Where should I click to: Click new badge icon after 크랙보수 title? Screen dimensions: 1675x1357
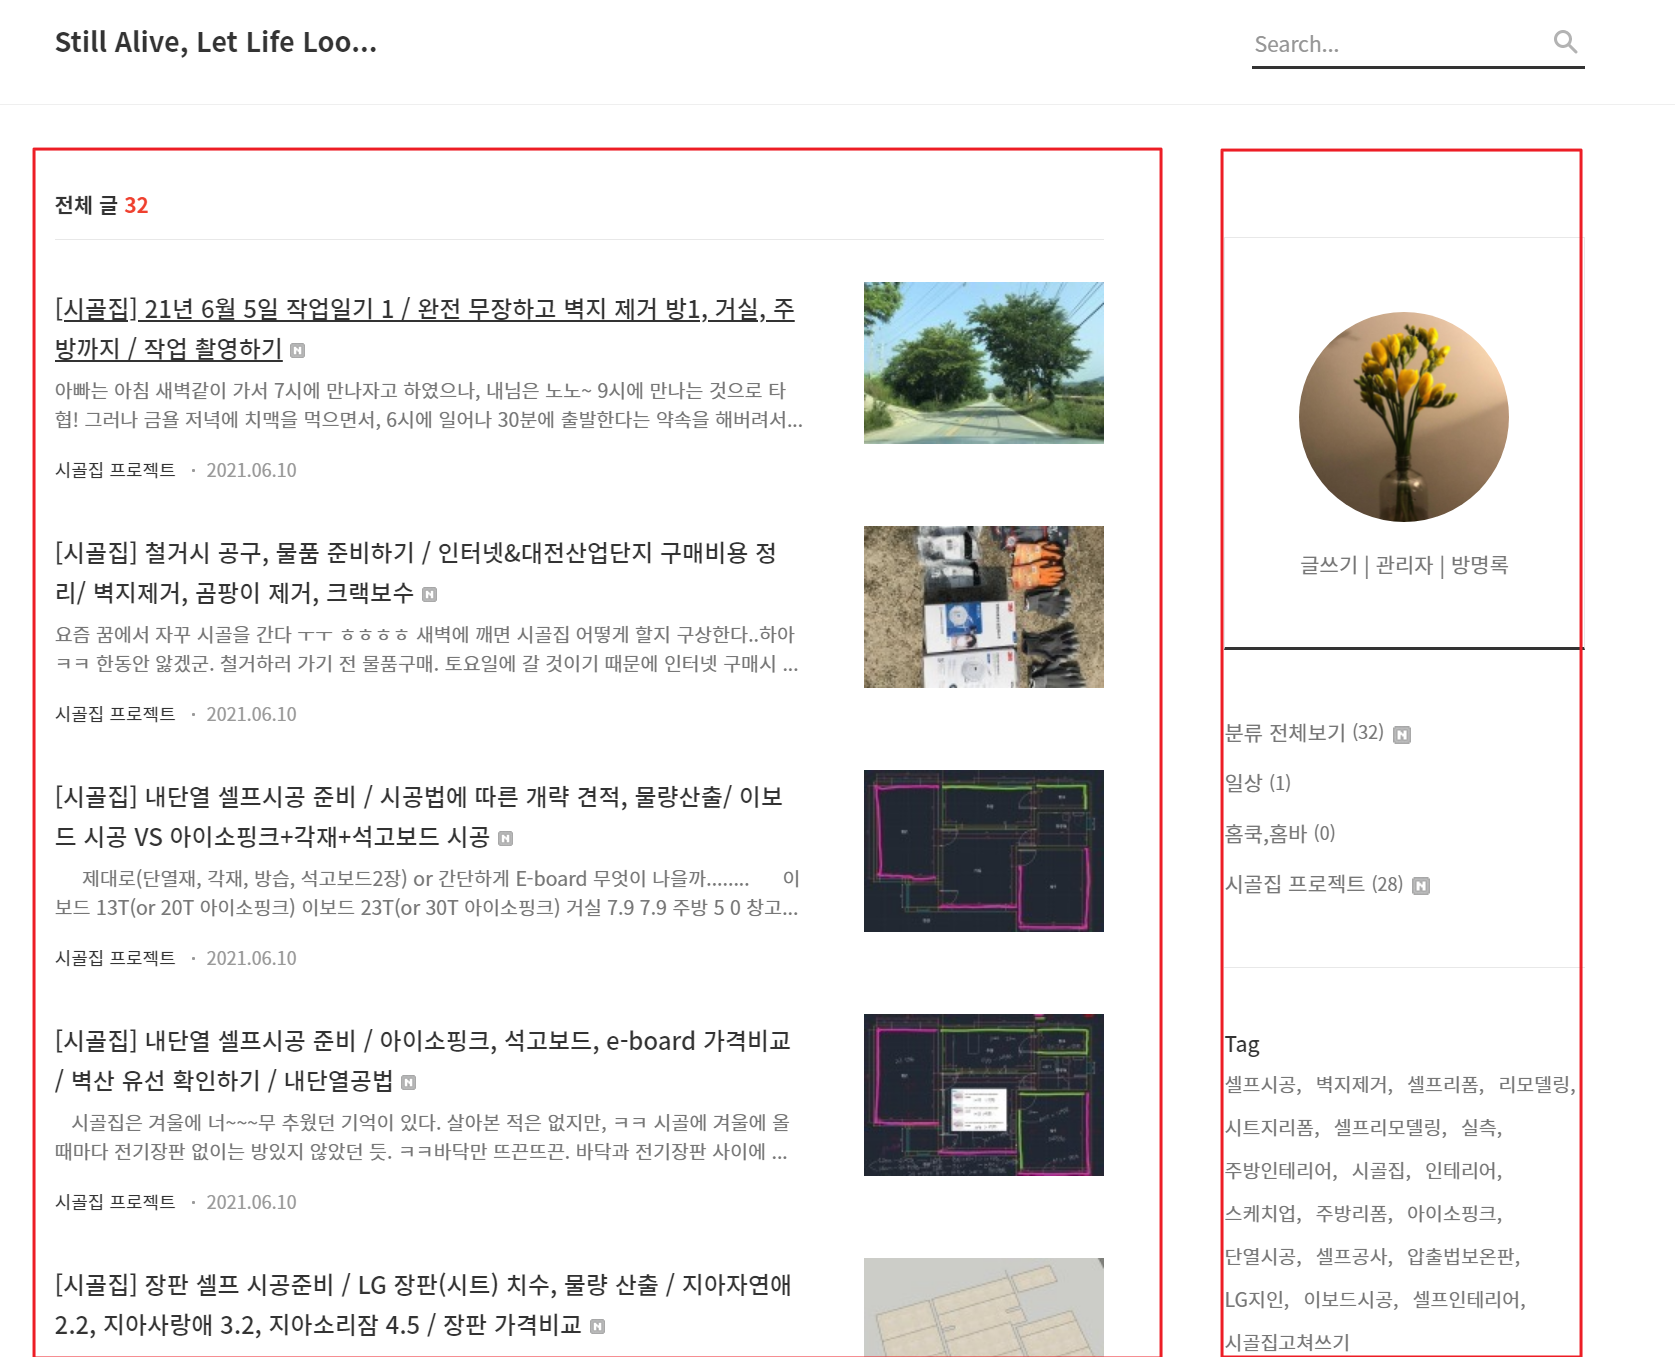point(429,594)
